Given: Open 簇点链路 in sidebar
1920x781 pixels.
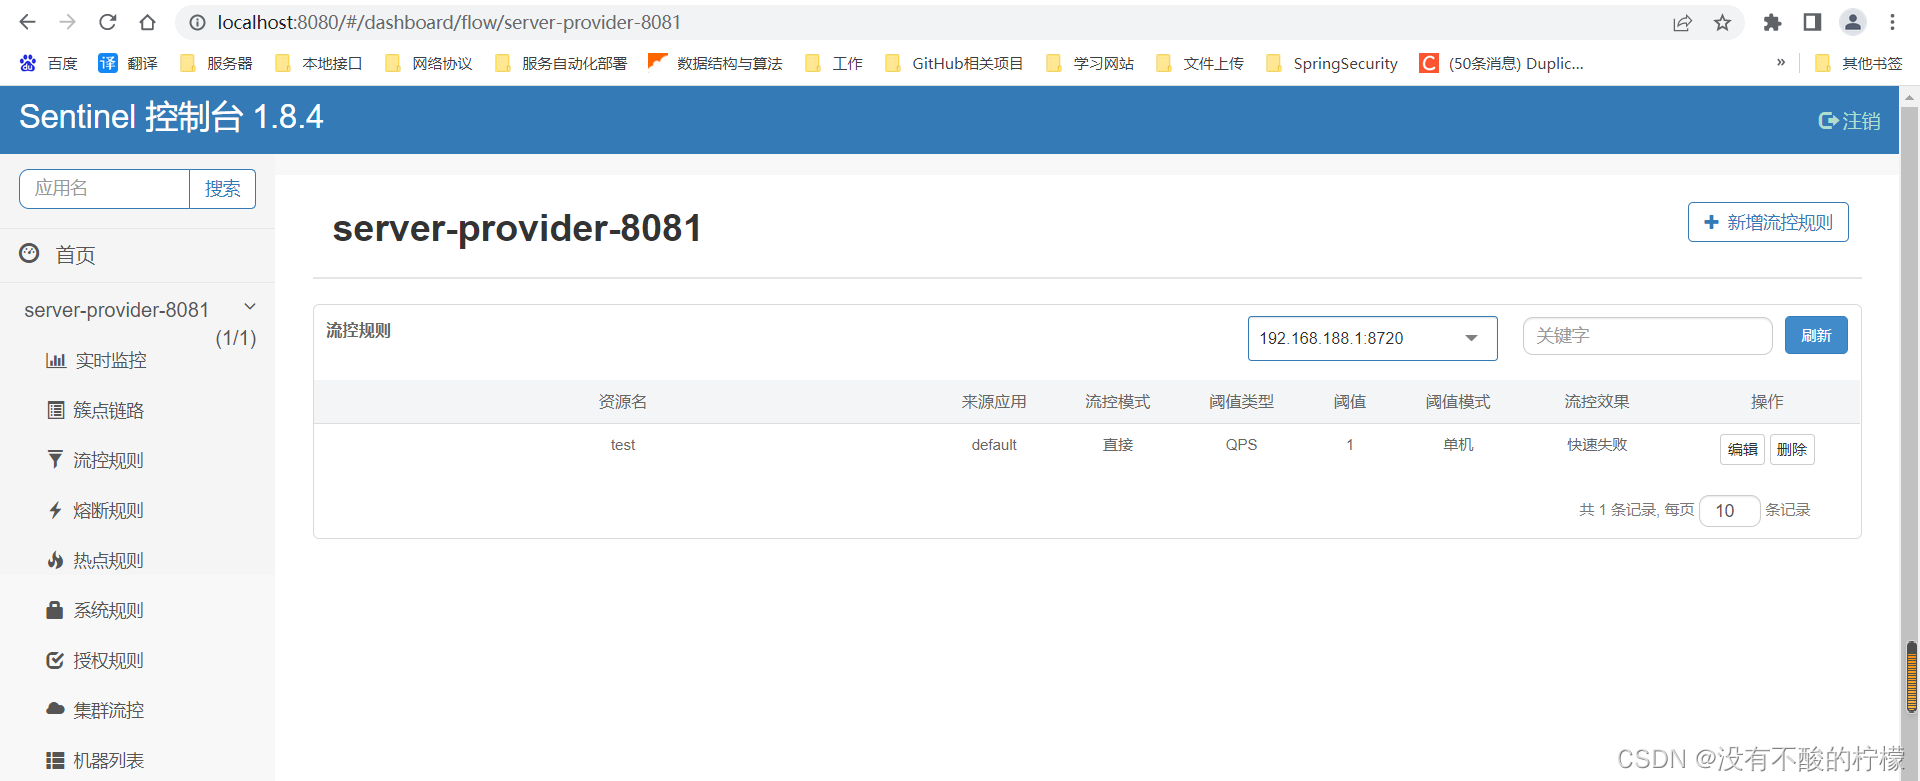Looking at the screenshot, I should 108,410.
